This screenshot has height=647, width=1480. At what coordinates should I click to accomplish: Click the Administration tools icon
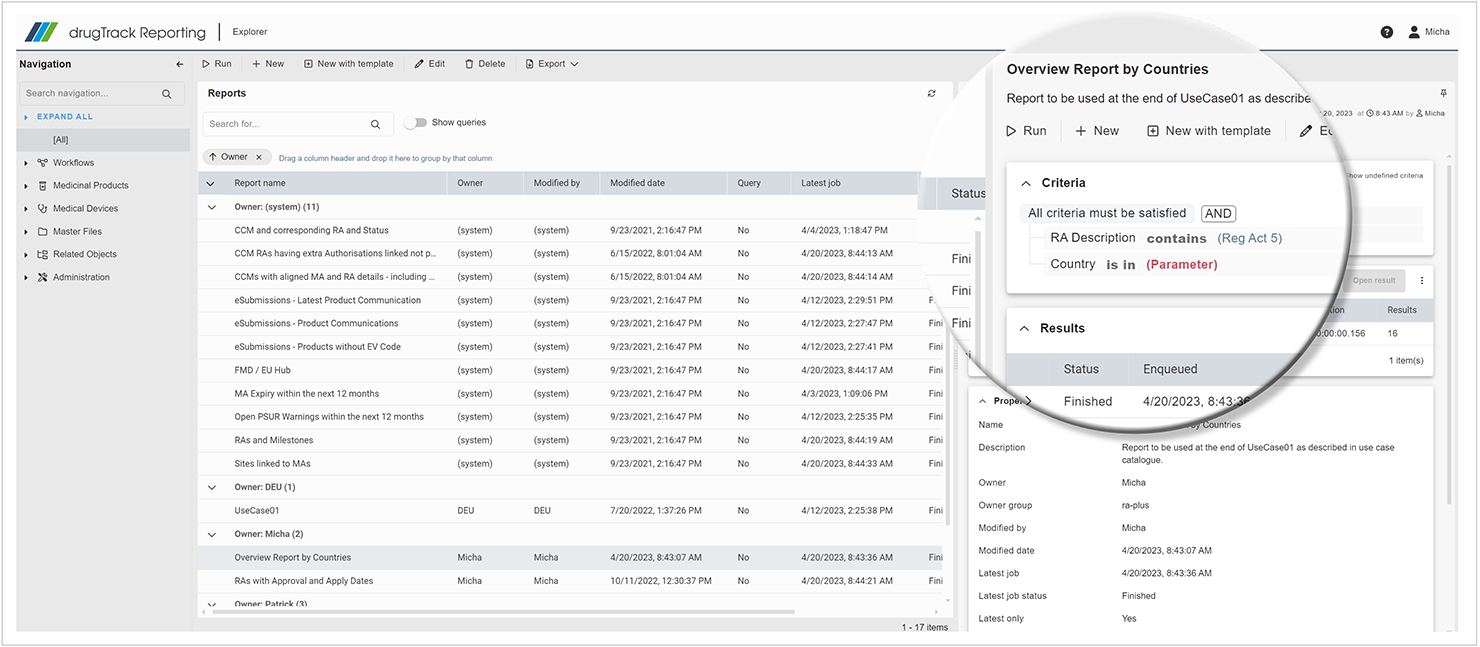pos(43,278)
